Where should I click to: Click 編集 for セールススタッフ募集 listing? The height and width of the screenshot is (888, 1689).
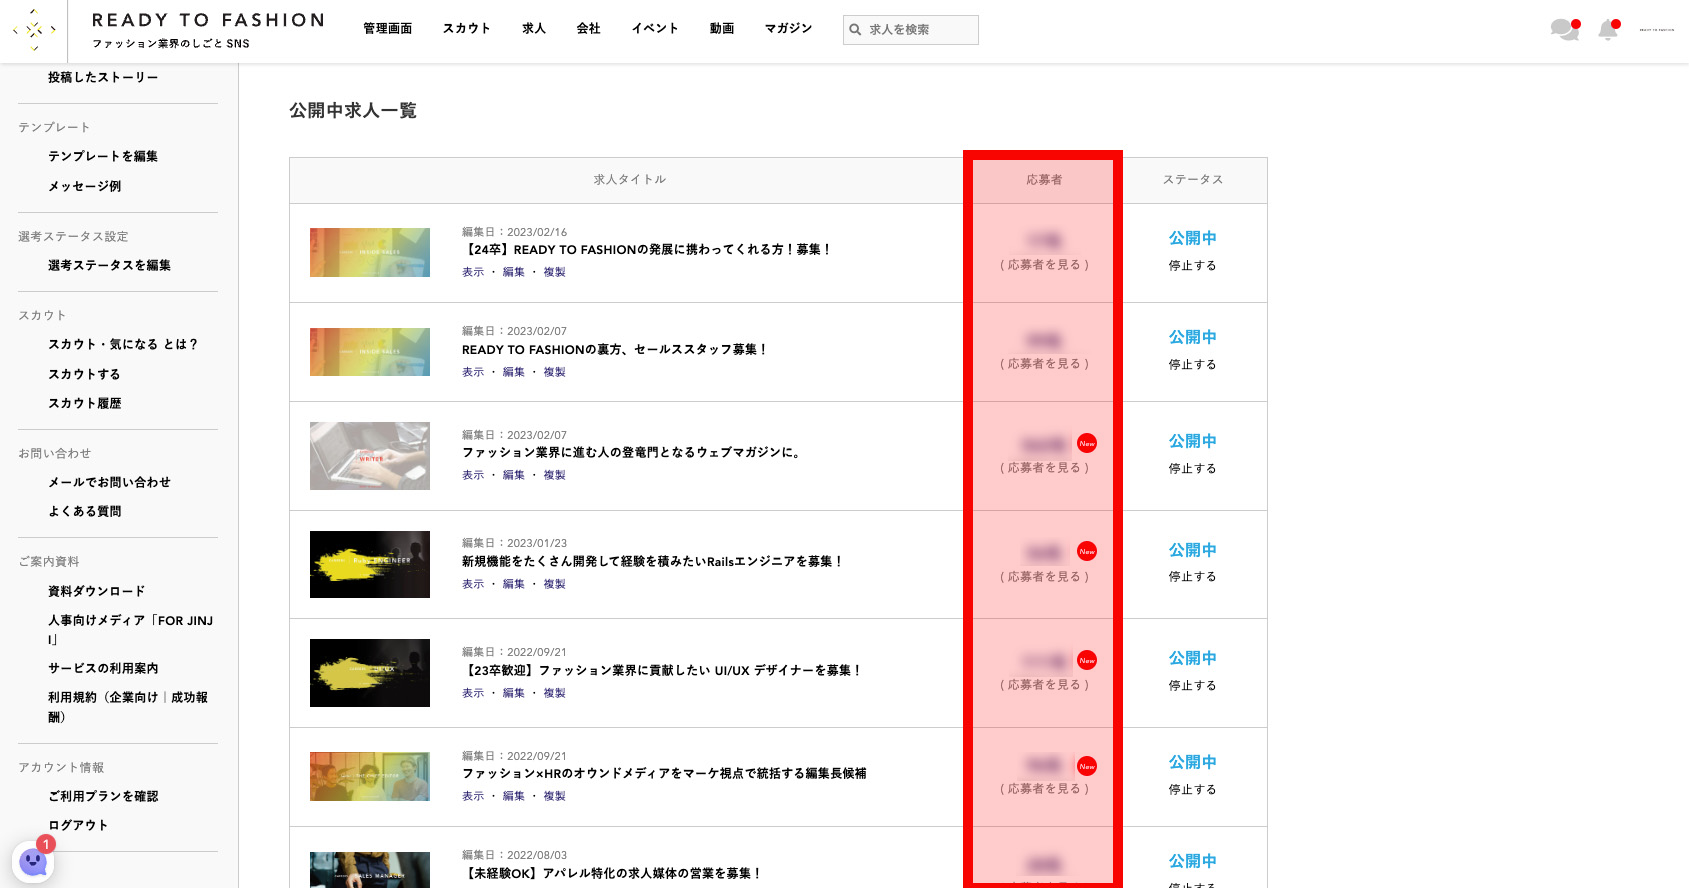[514, 372]
